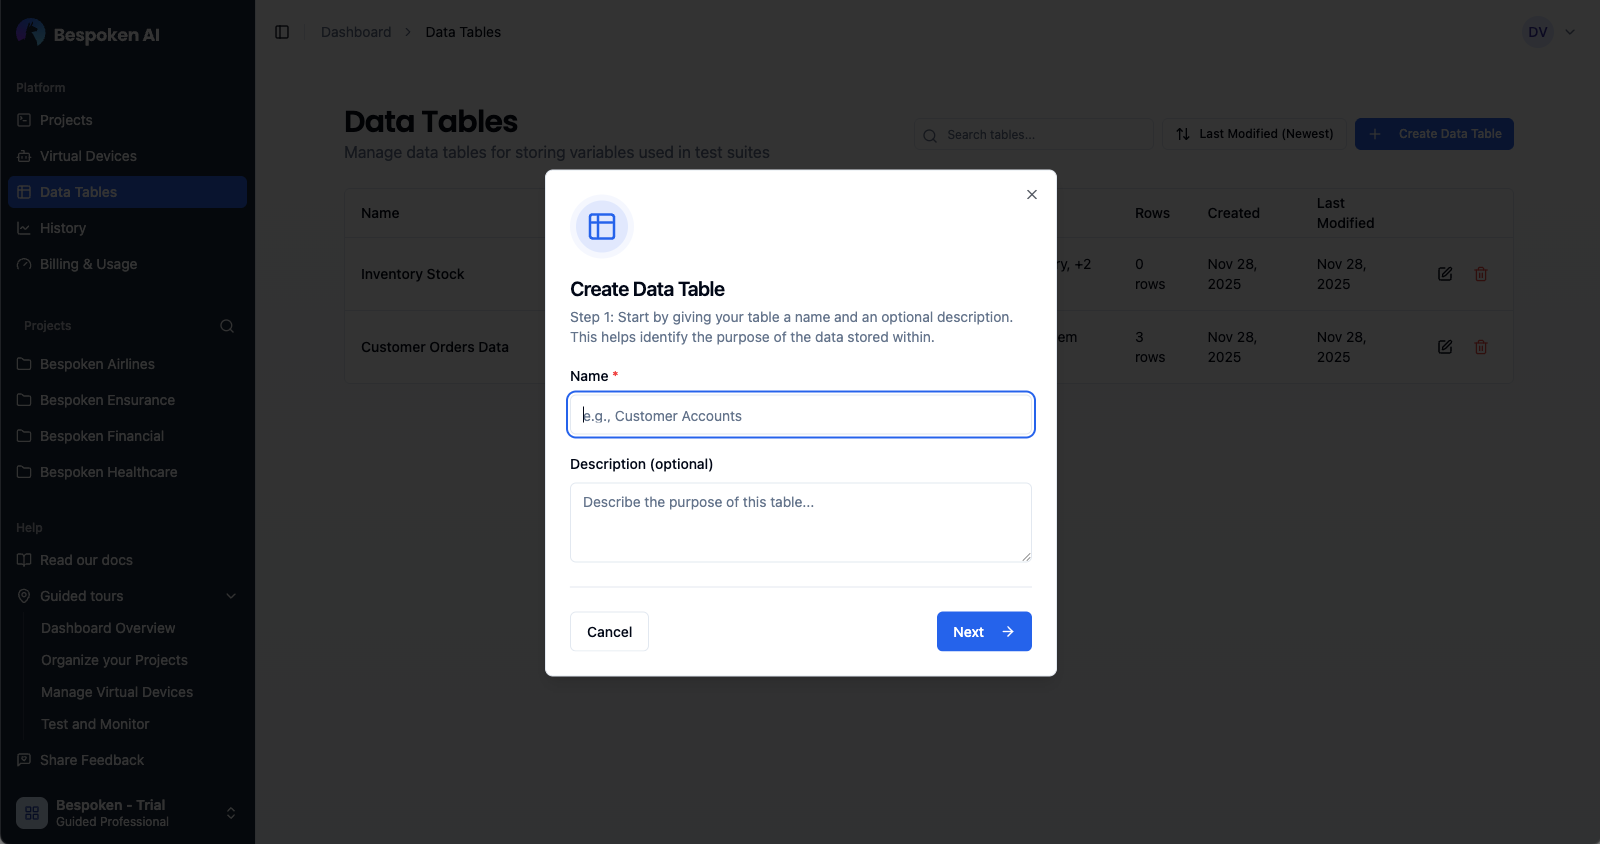
Task: Click the Name field in the dialog
Action: (x=799, y=414)
